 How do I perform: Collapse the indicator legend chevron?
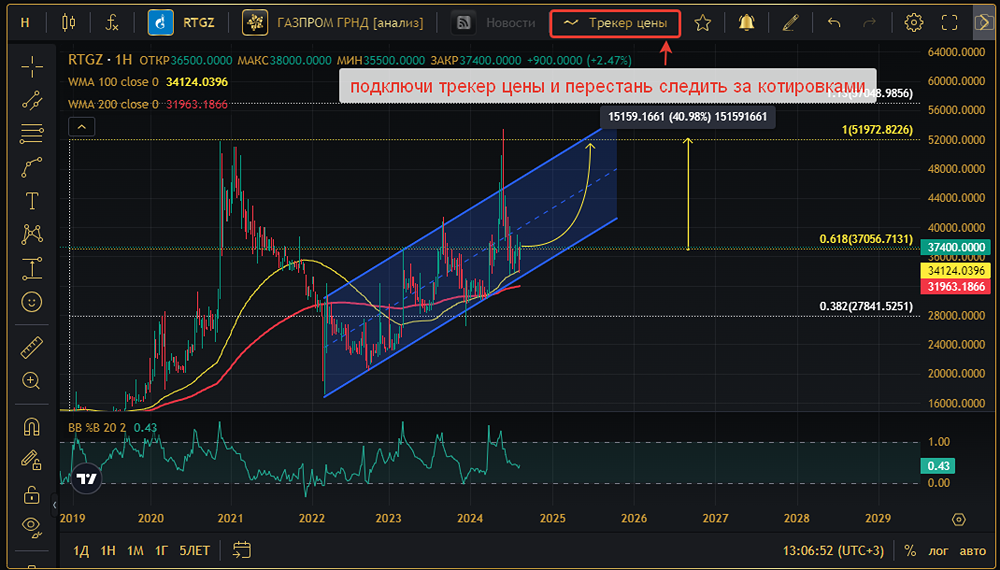click(81, 126)
